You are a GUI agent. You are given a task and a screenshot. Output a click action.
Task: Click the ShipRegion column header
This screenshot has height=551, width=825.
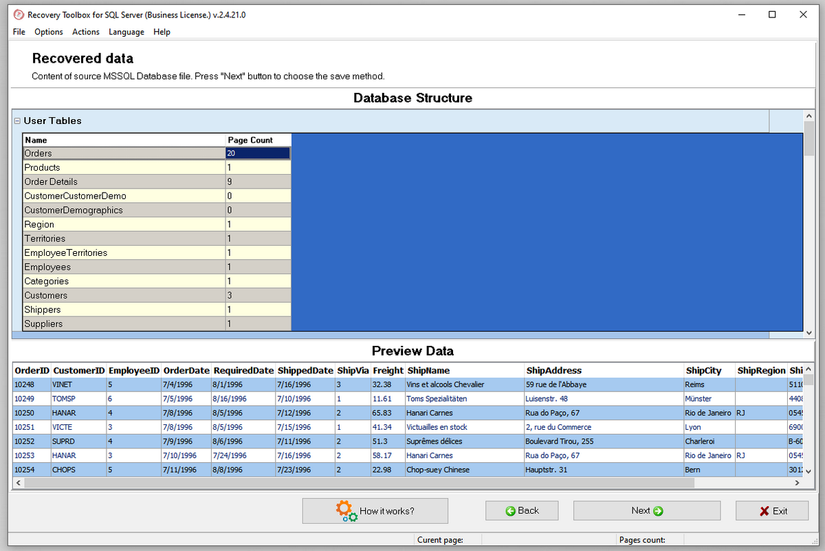click(x=761, y=370)
